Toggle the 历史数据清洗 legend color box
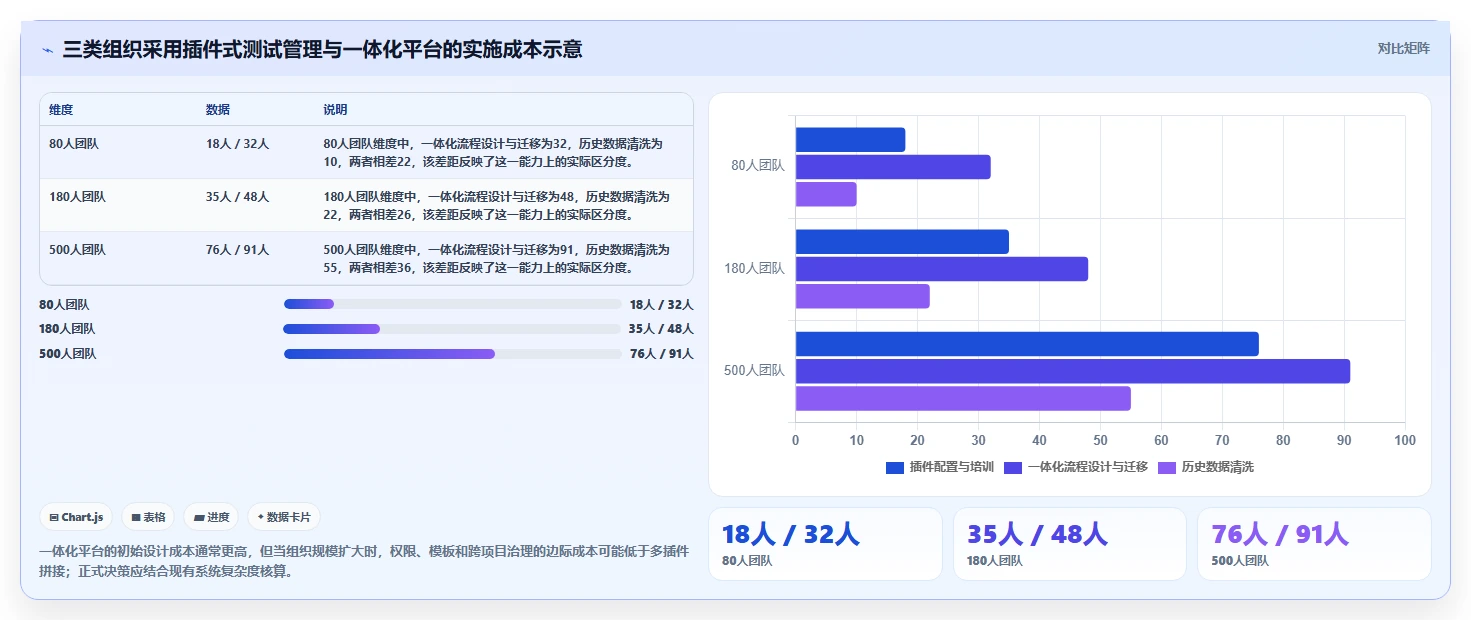The height and width of the screenshot is (620, 1471). click(x=1167, y=467)
